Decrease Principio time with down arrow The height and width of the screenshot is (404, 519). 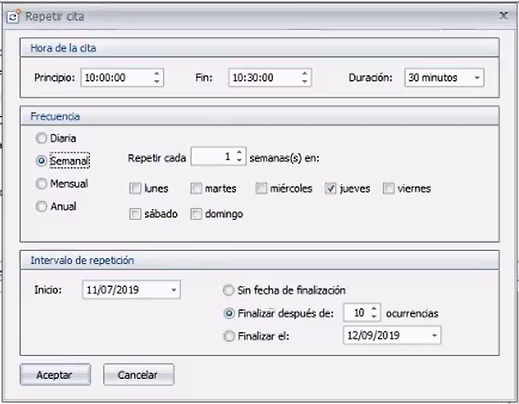click(x=157, y=81)
